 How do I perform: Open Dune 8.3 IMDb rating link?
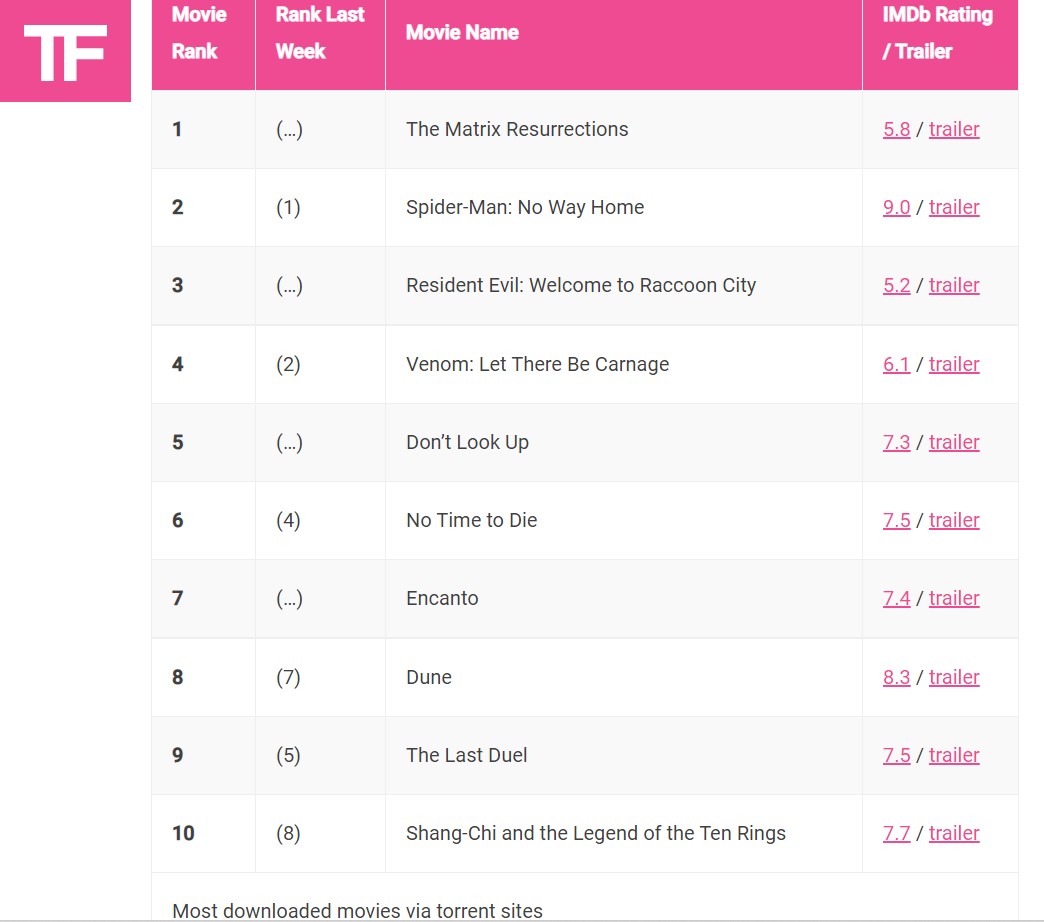(896, 677)
